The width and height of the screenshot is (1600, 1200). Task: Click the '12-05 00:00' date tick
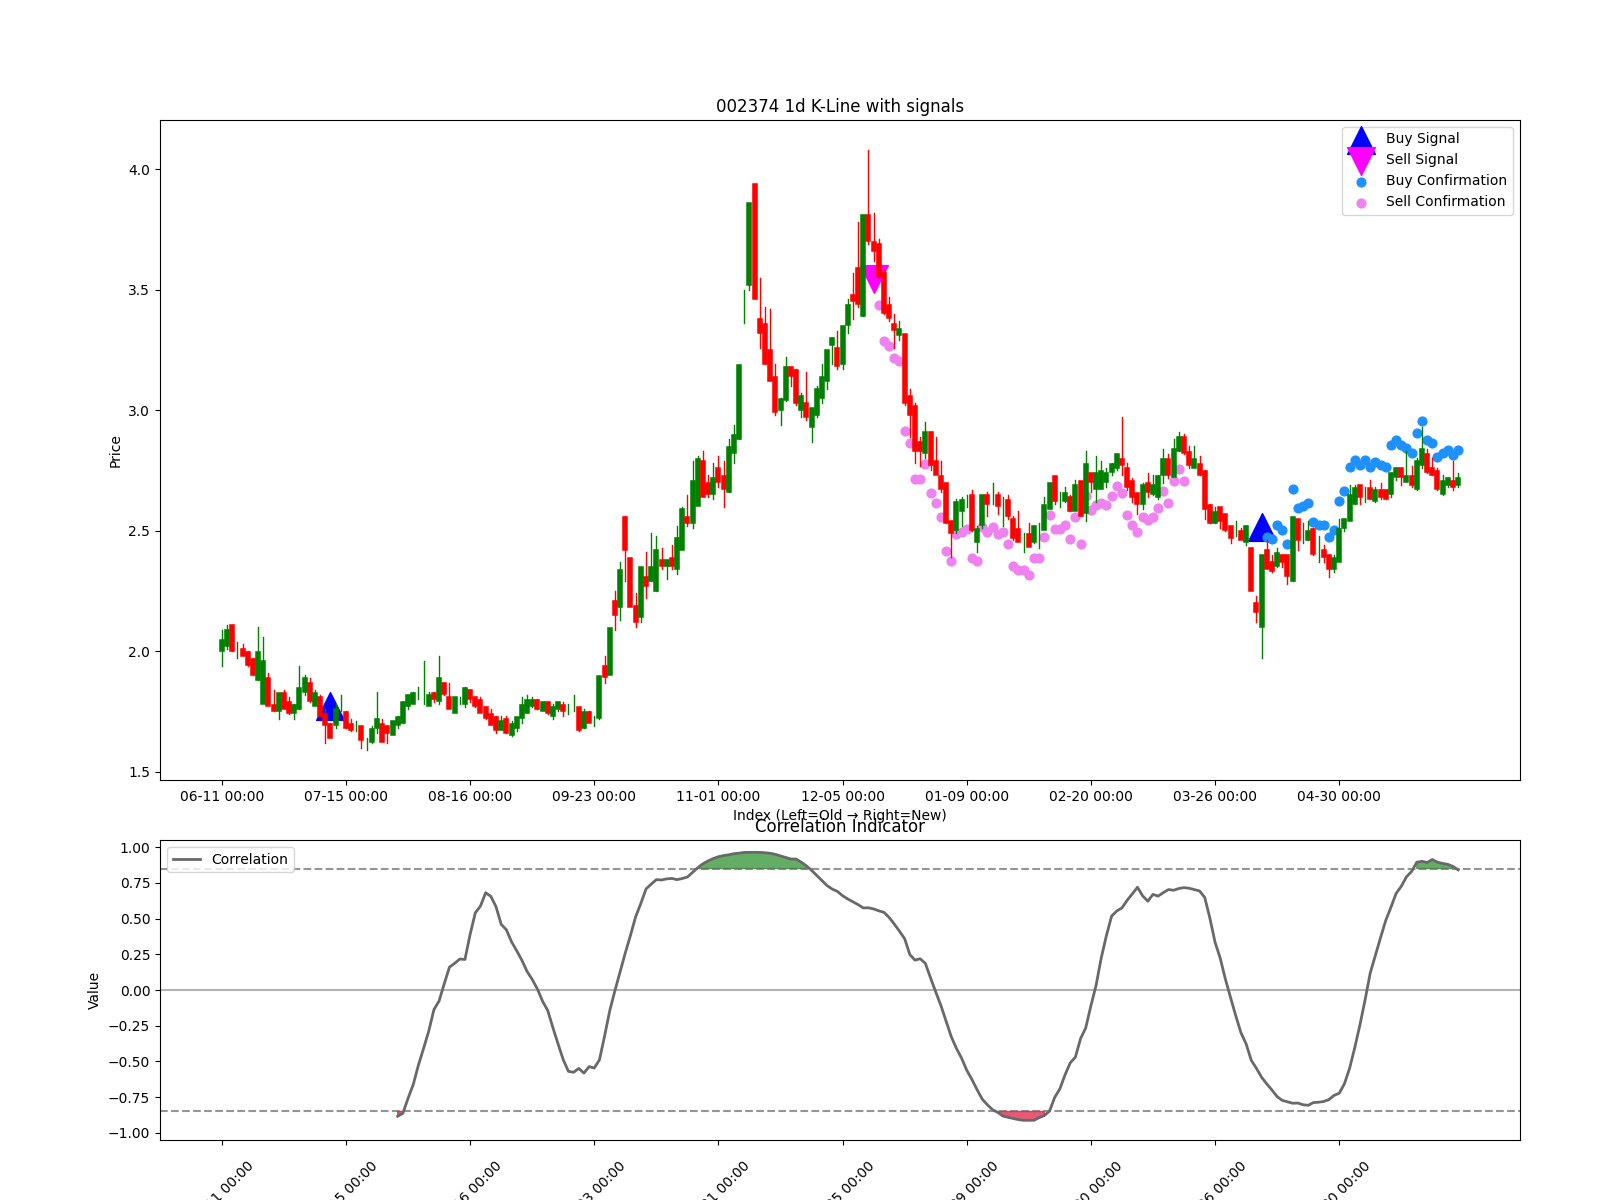843,796
